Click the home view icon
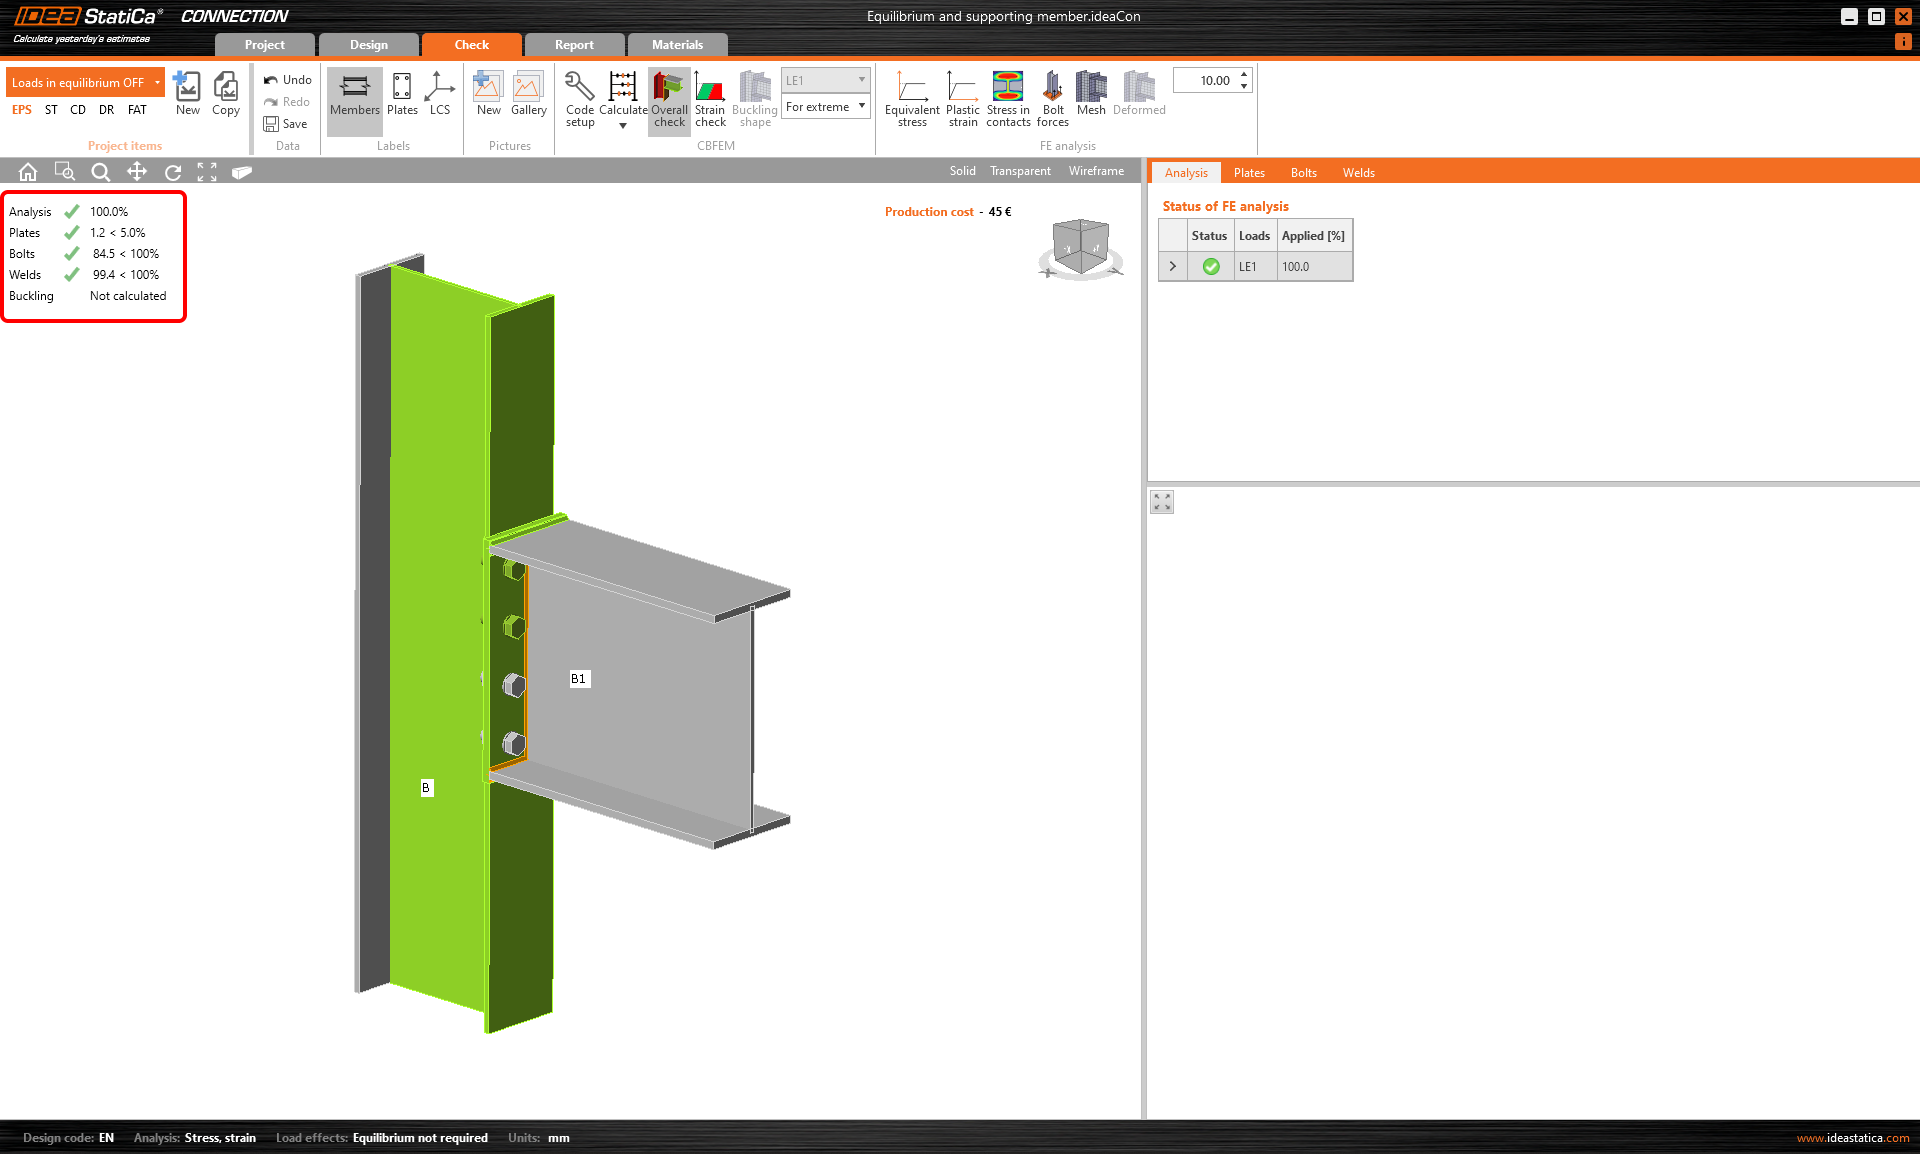 tap(28, 172)
